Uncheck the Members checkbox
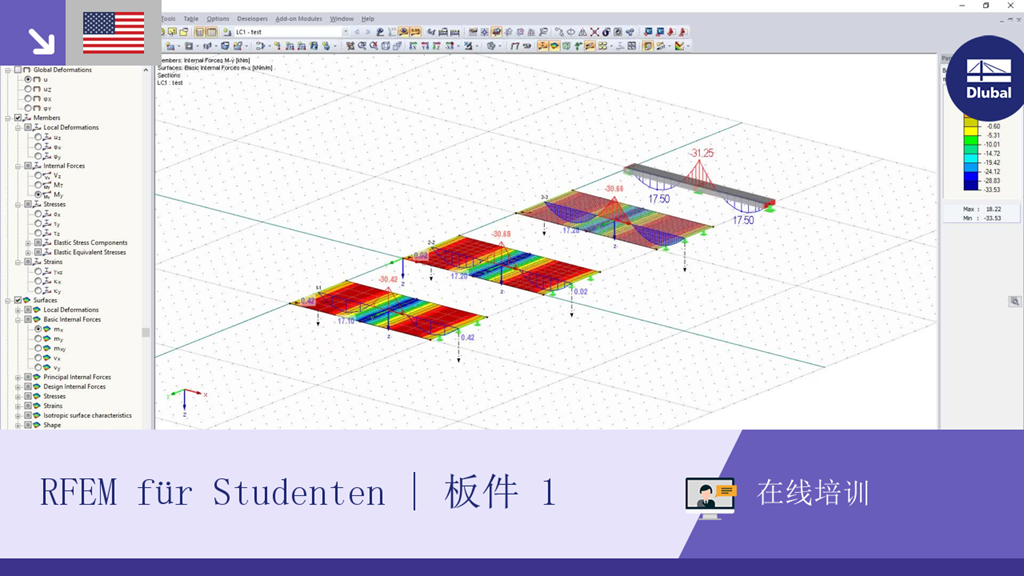The width and height of the screenshot is (1024, 576). (x=18, y=118)
